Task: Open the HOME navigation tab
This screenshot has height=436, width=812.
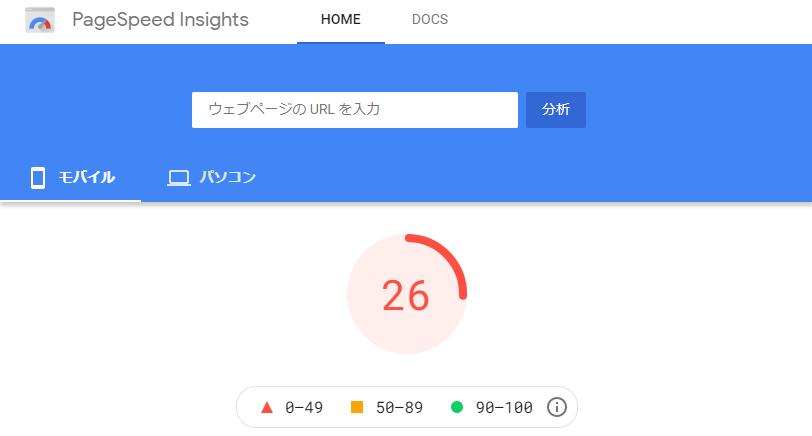Action: tap(341, 20)
